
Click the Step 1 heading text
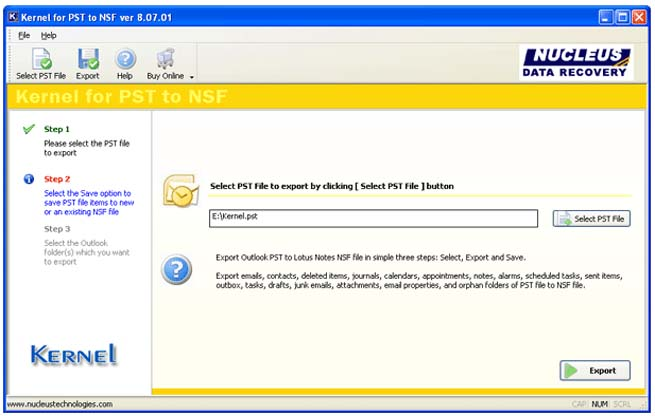click(57, 129)
